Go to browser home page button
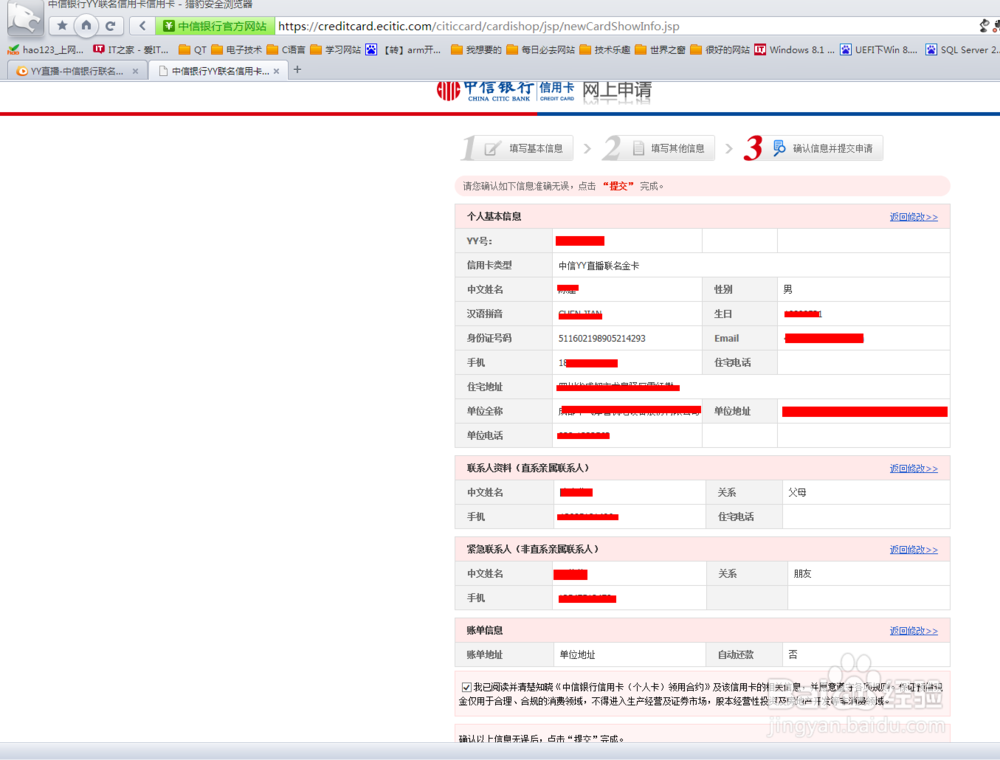 point(86,26)
